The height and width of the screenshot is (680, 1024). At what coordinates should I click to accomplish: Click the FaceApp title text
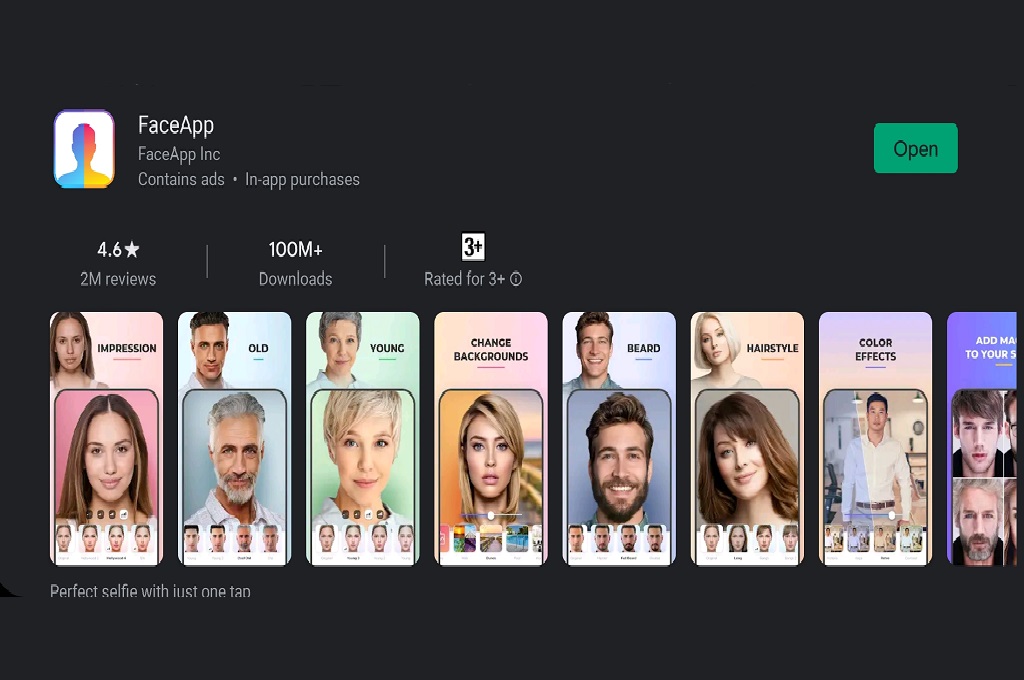click(x=176, y=125)
